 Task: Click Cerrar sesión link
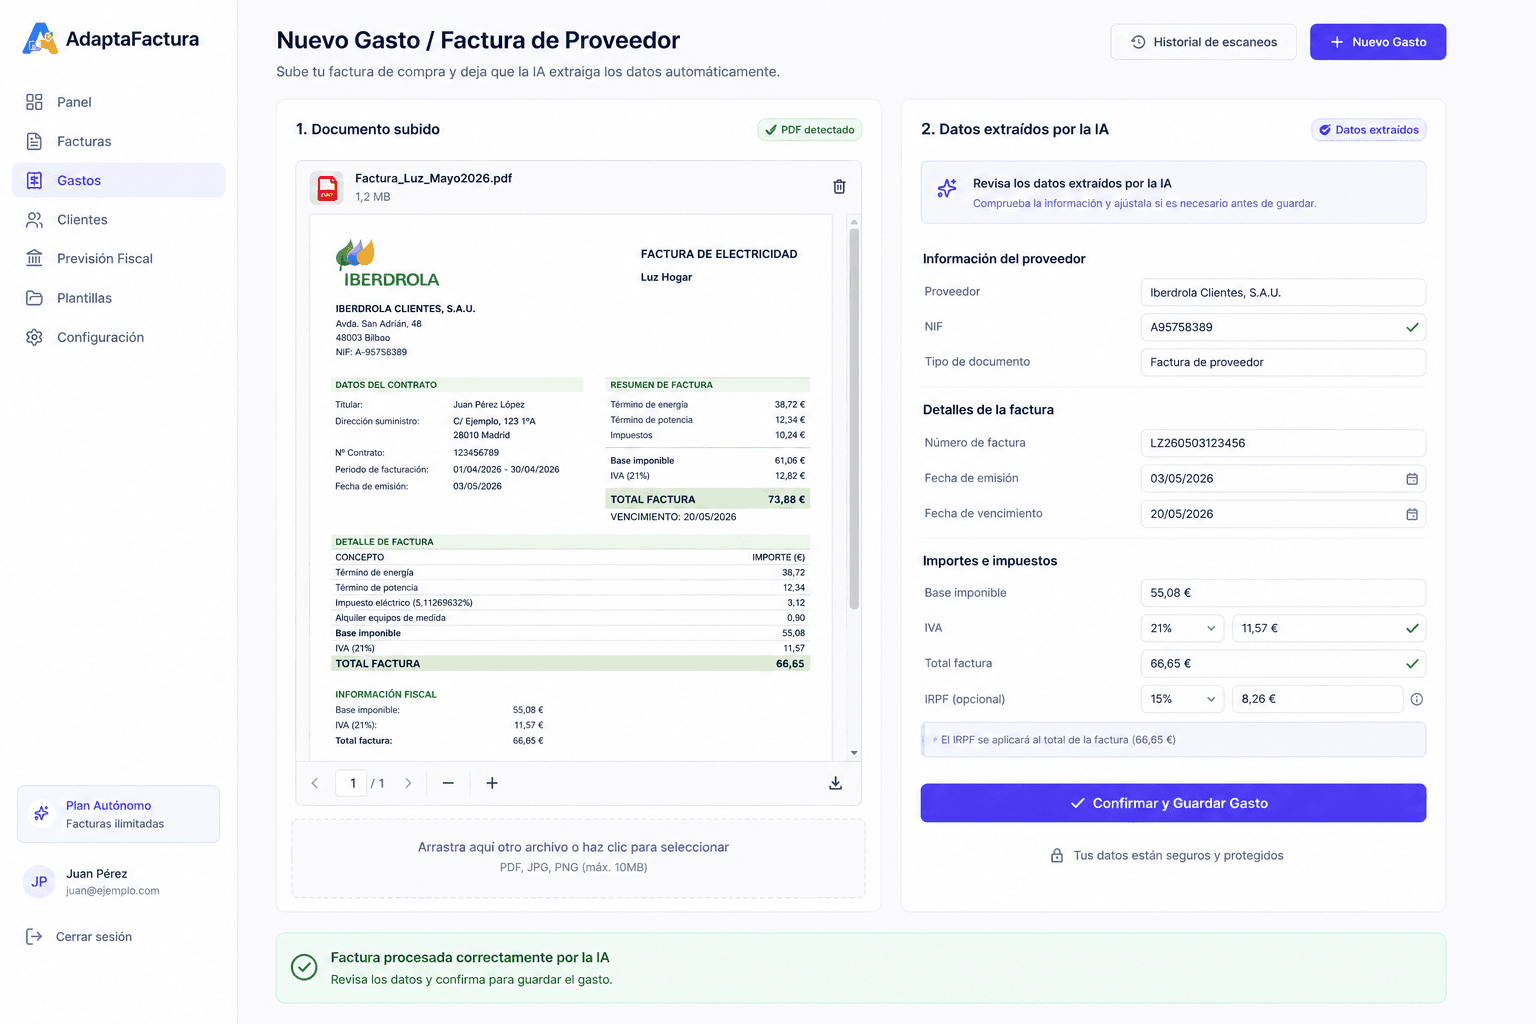tap(94, 937)
